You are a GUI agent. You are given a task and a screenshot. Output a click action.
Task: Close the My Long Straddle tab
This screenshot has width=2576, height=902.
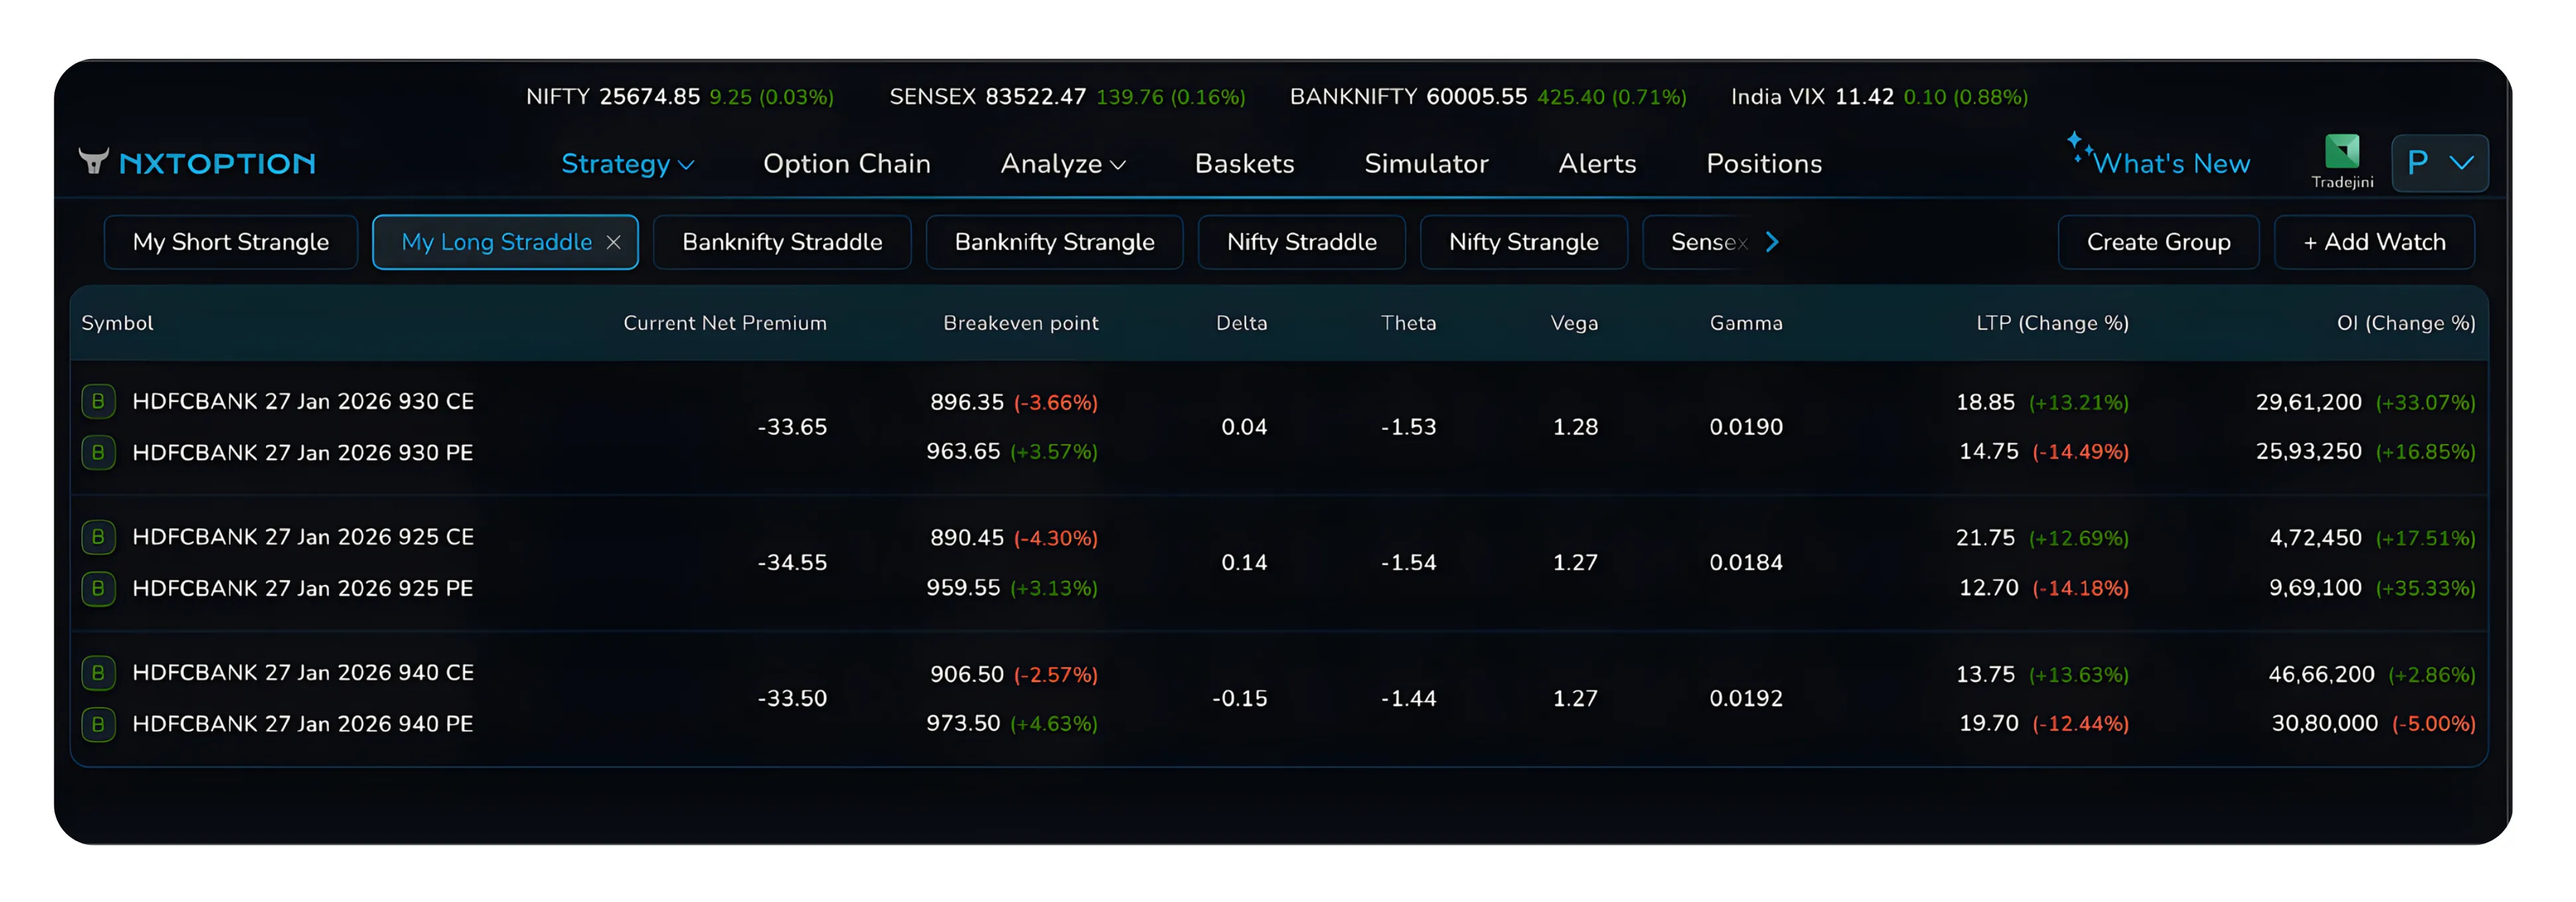pos(614,241)
